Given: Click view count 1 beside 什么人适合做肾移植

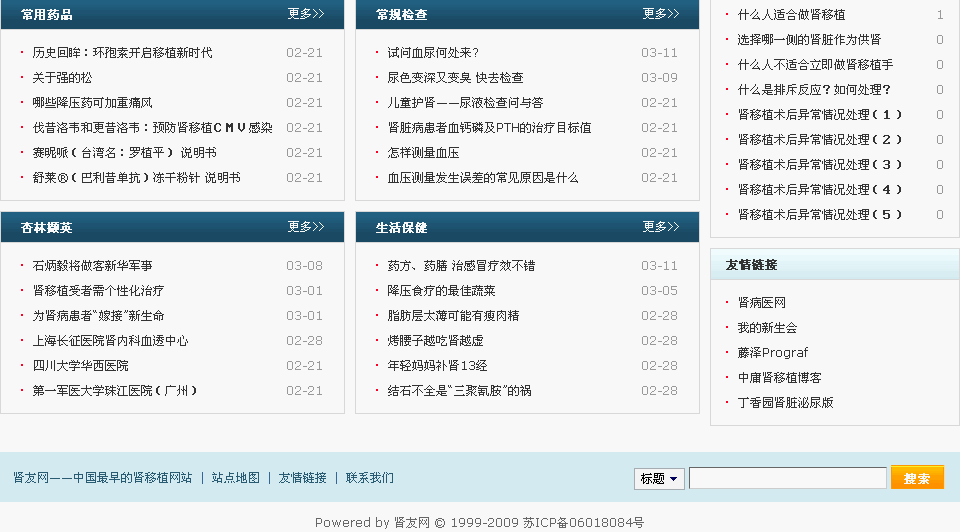Looking at the screenshot, I should coord(940,15).
